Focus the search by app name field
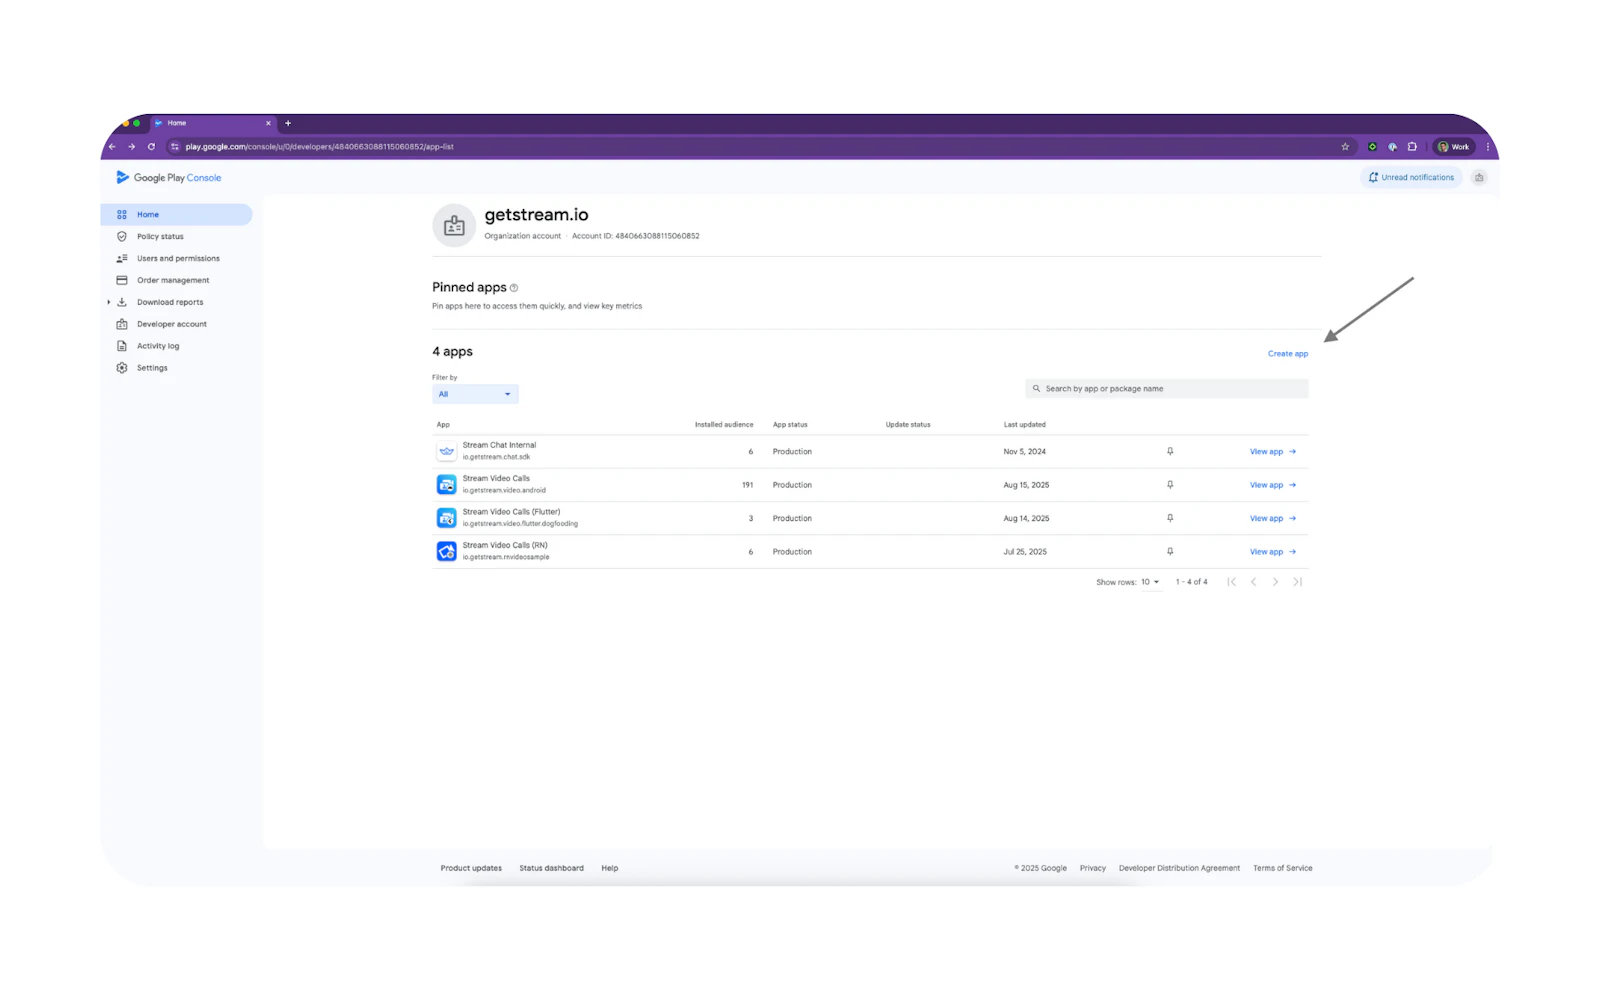The height and width of the screenshot is (1000, 1600). 1166,389
